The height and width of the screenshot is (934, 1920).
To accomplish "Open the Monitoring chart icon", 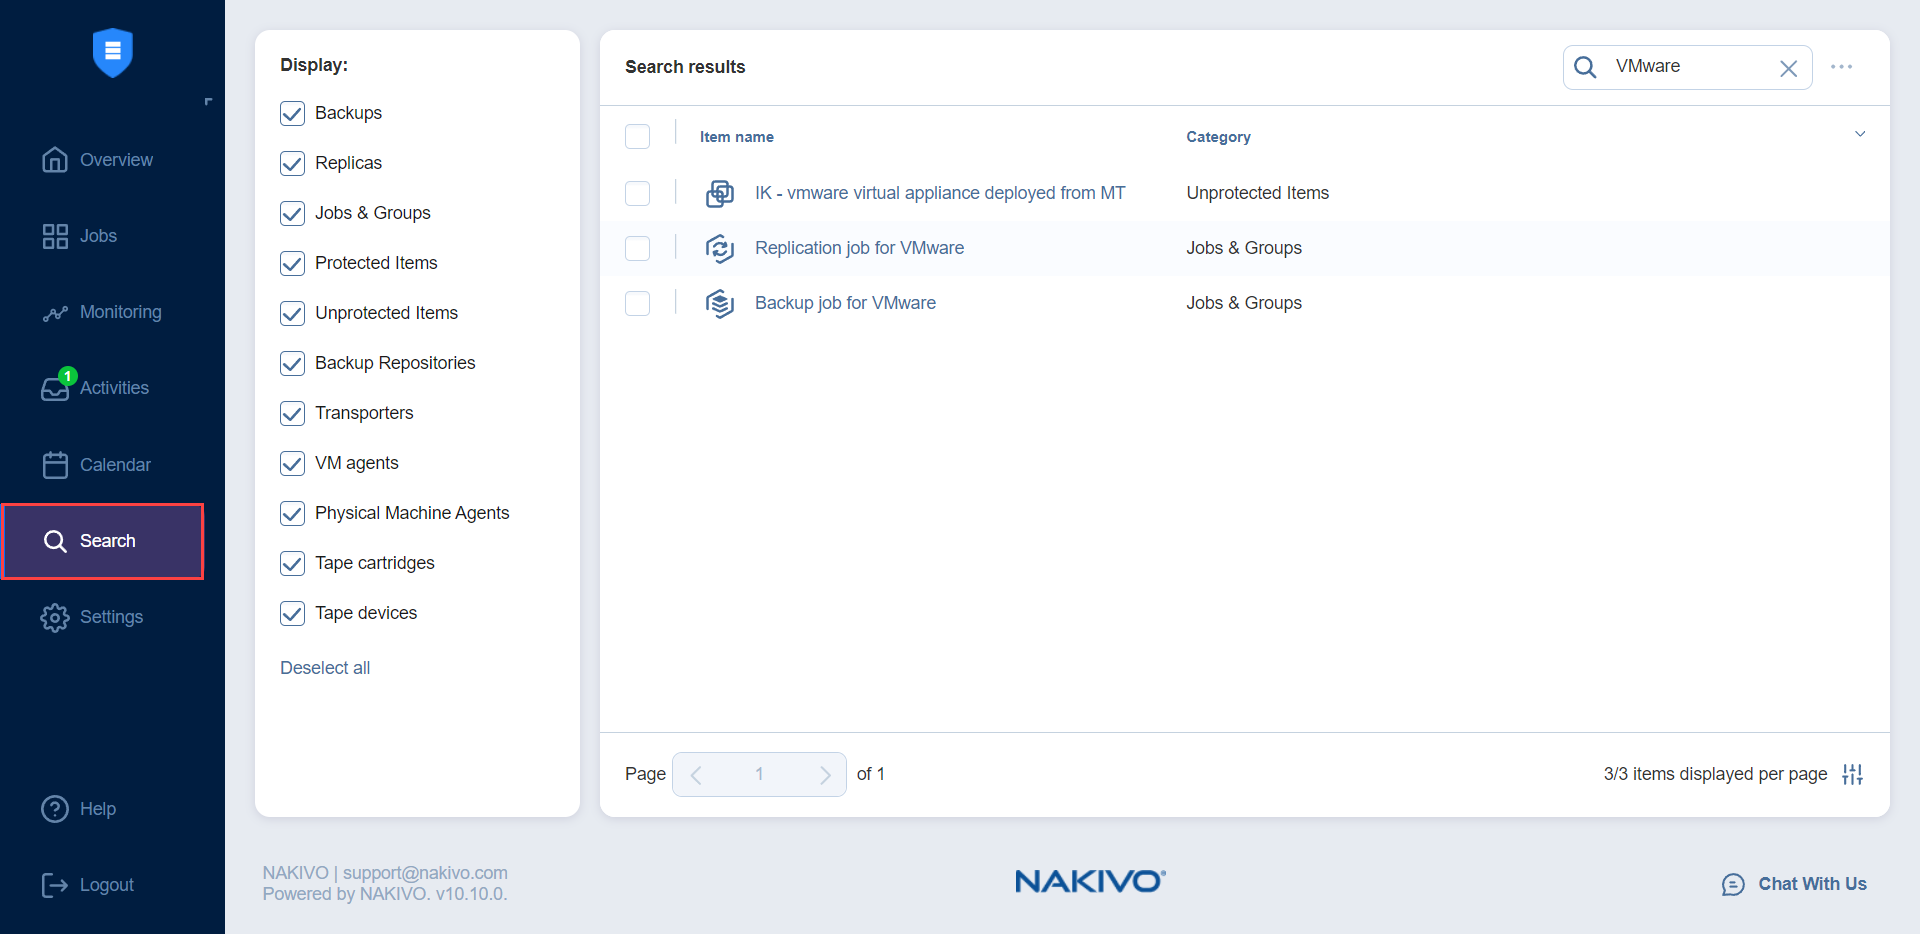I will tap(55, 313).
